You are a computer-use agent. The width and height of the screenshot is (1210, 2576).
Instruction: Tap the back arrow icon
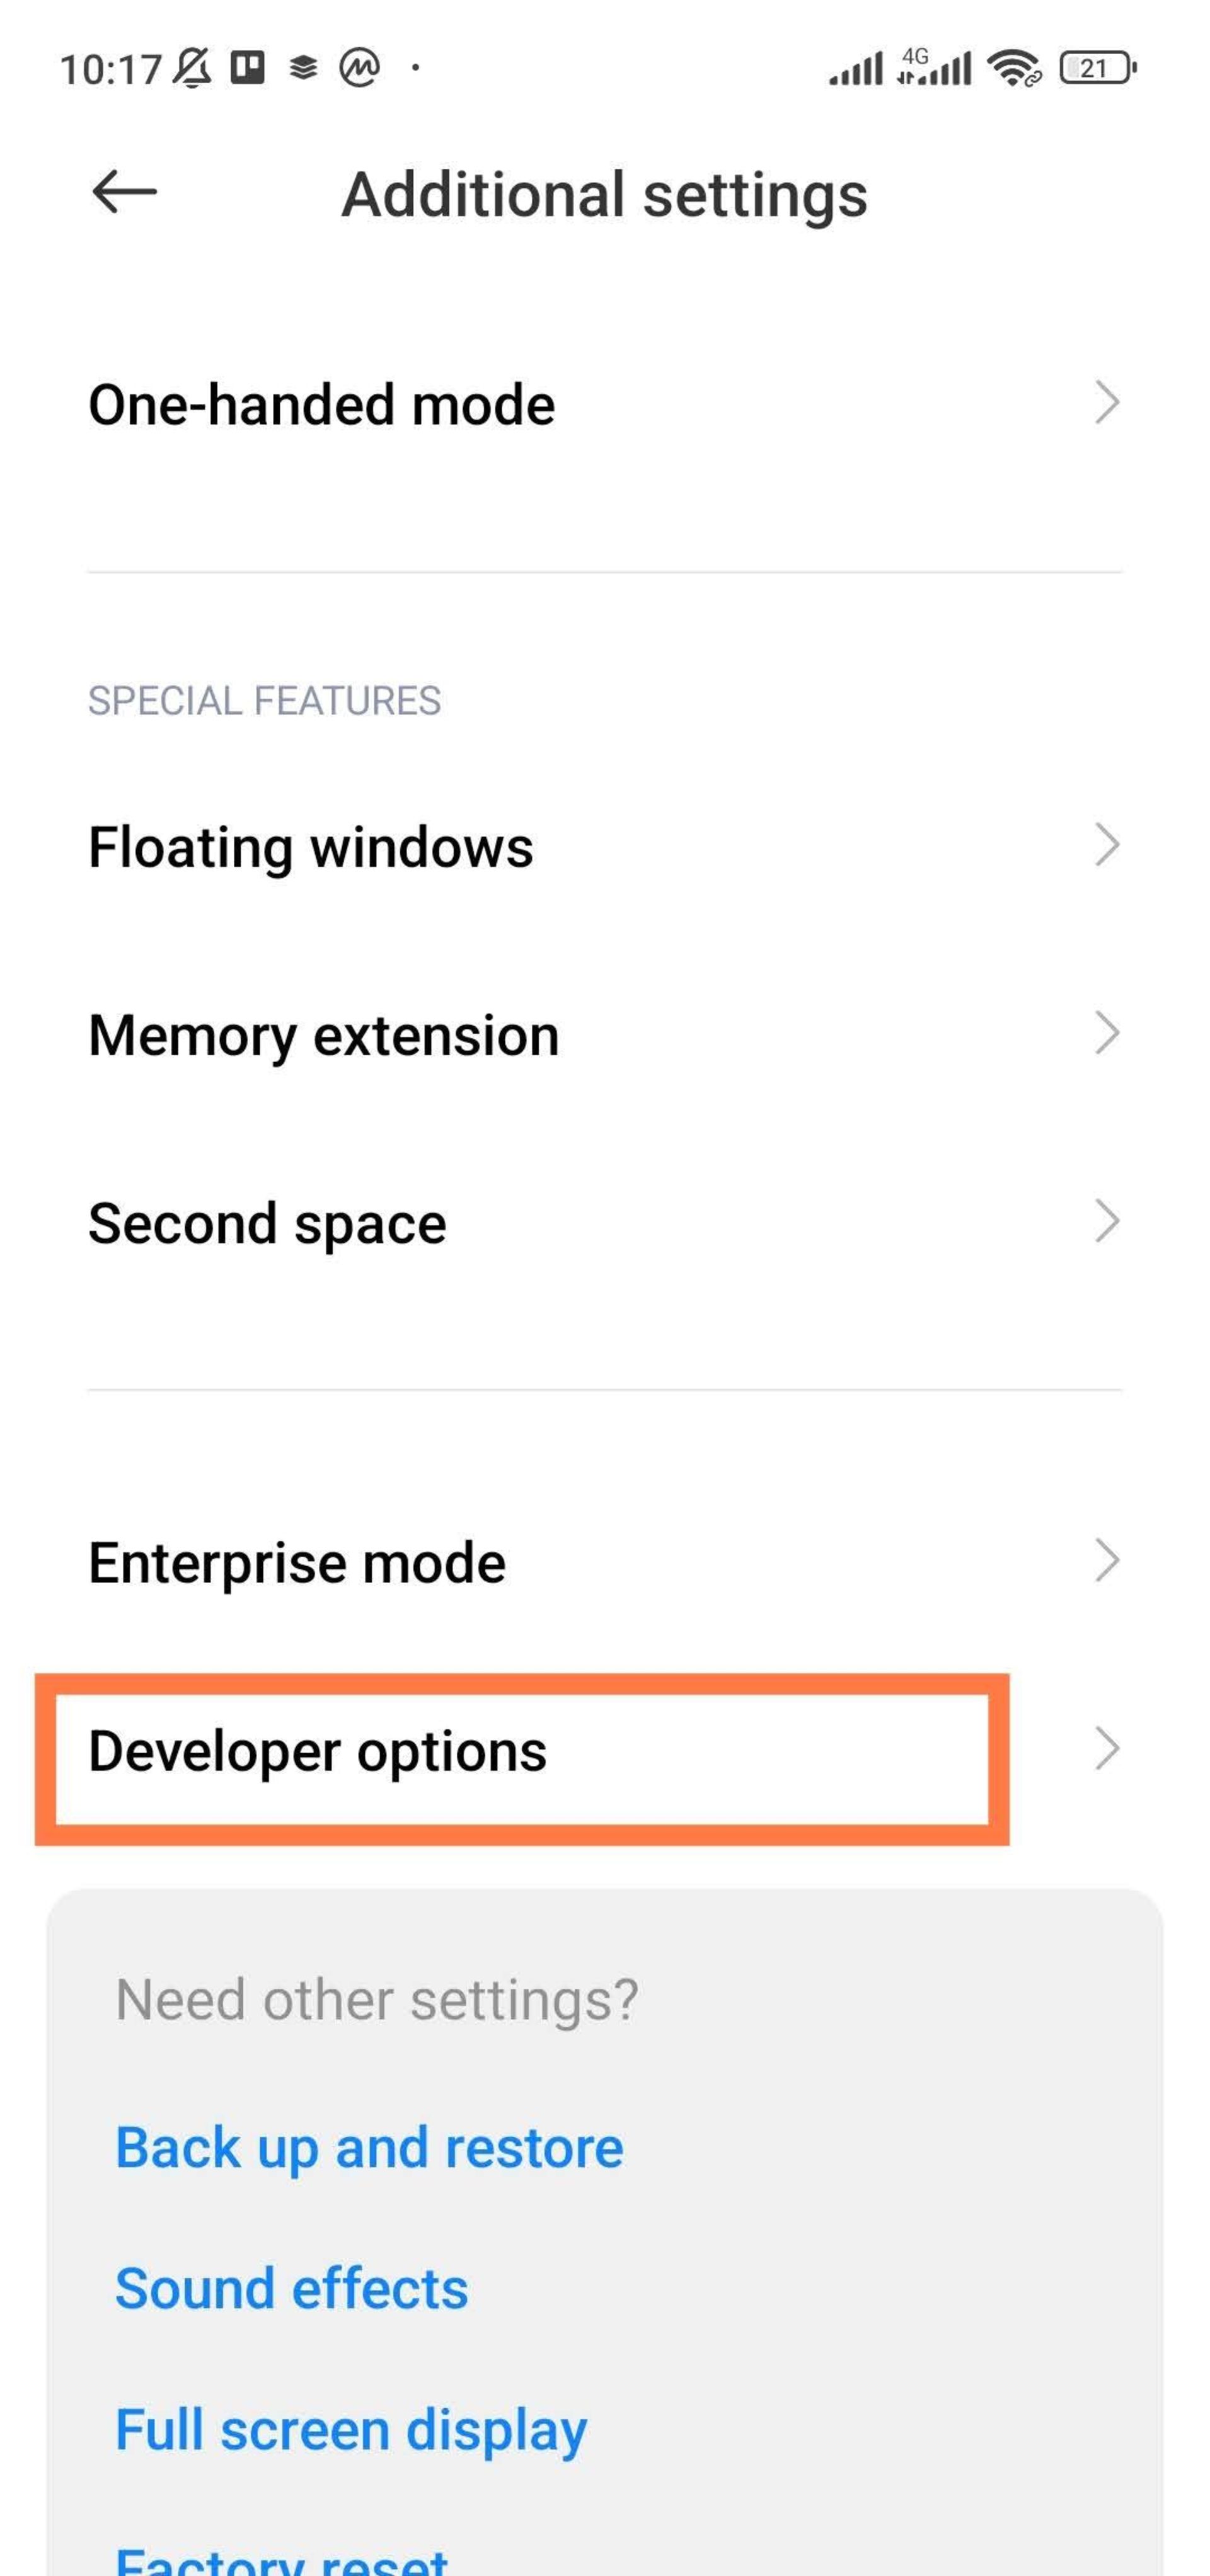tap(124, 191)
